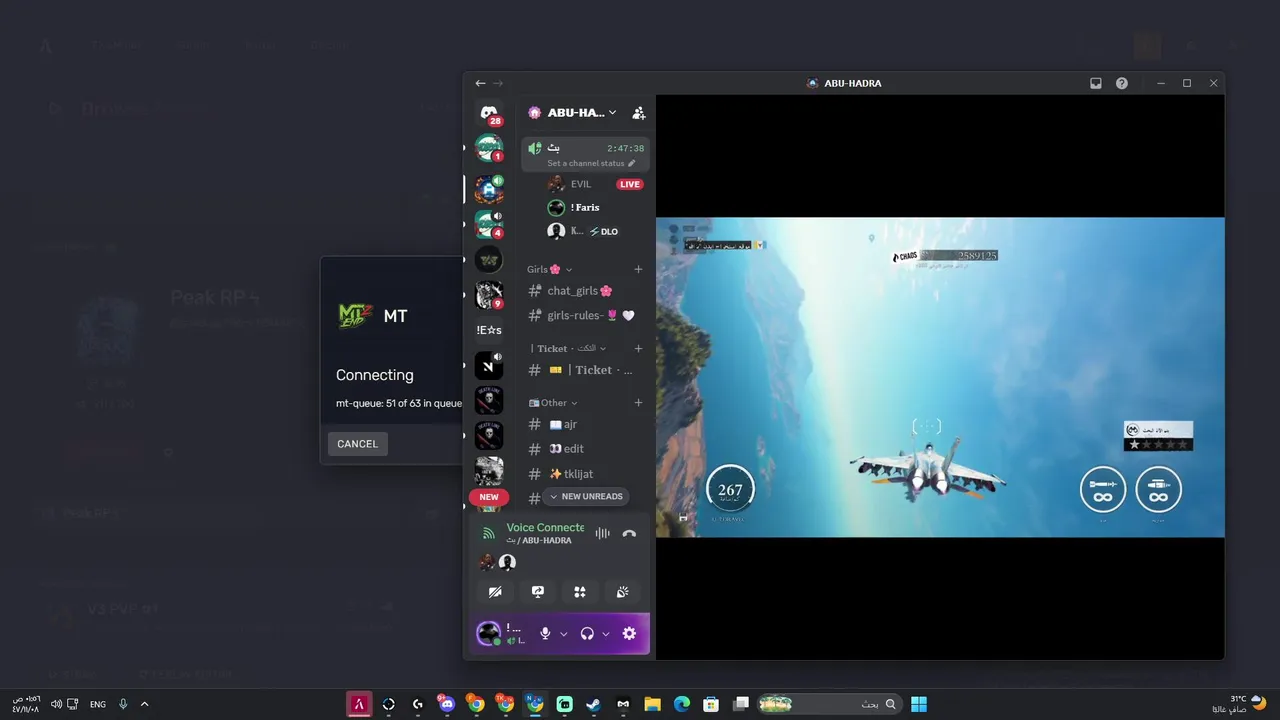The height and width of the screenshot is (720, 1280).
Task: Deafen audio with the headphones button
Action: [x=587, y=633]
